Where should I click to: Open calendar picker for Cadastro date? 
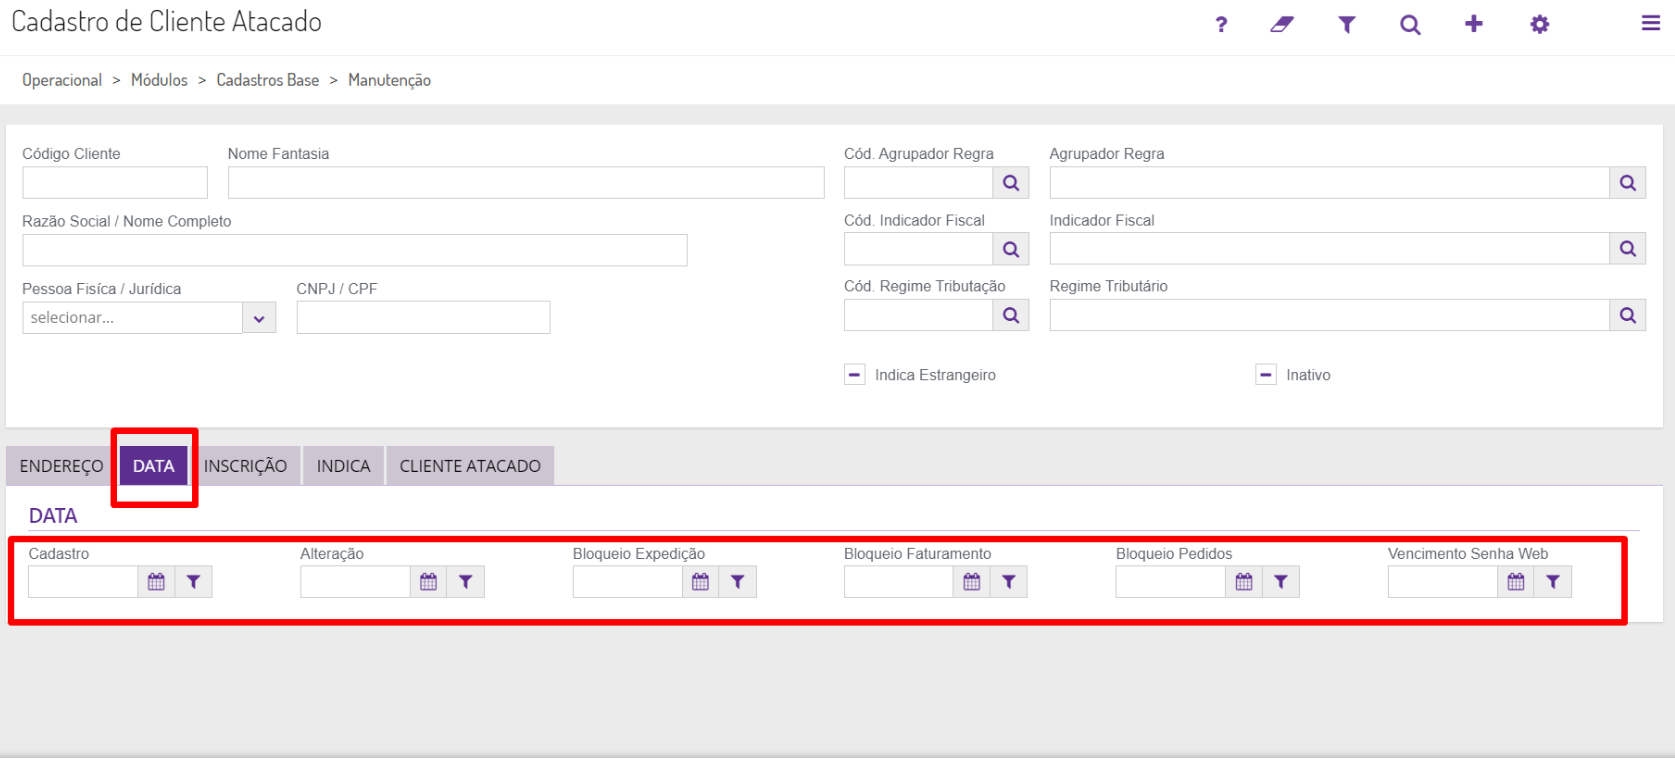coord(156,582)
